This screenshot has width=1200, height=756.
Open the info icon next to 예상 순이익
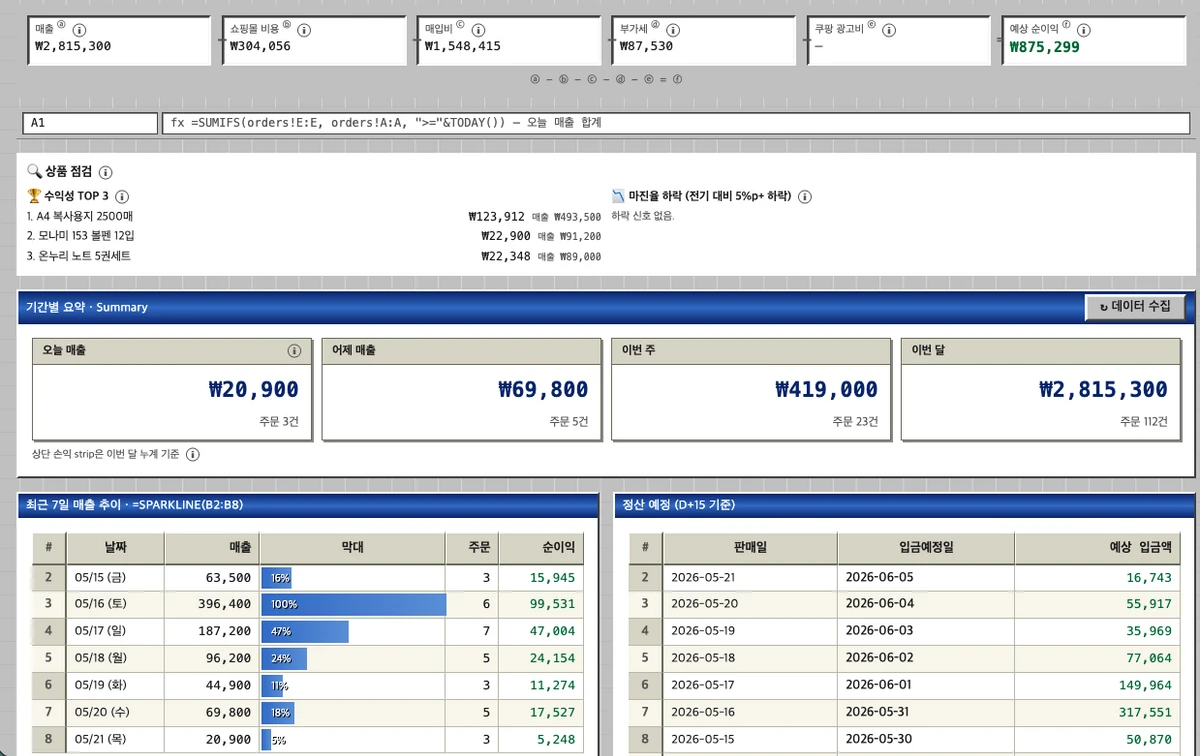[1084, 30]
